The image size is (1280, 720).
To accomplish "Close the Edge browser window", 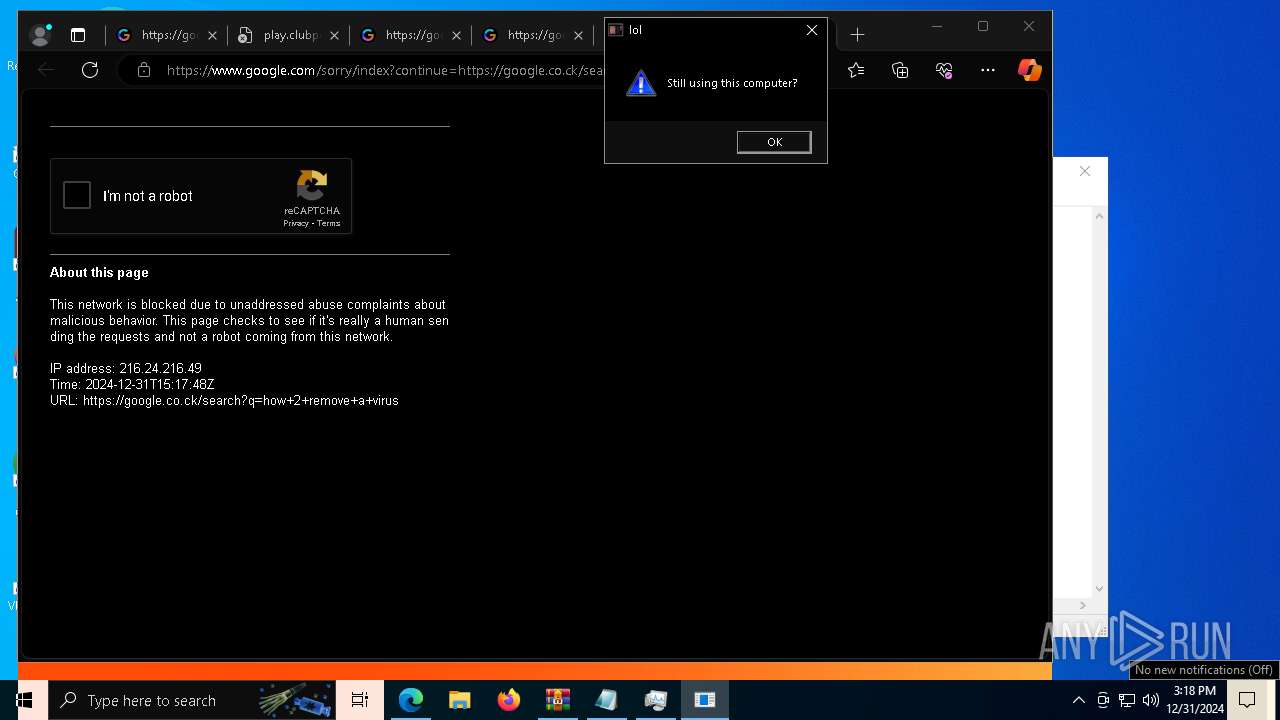I will tap(1029, 26).
